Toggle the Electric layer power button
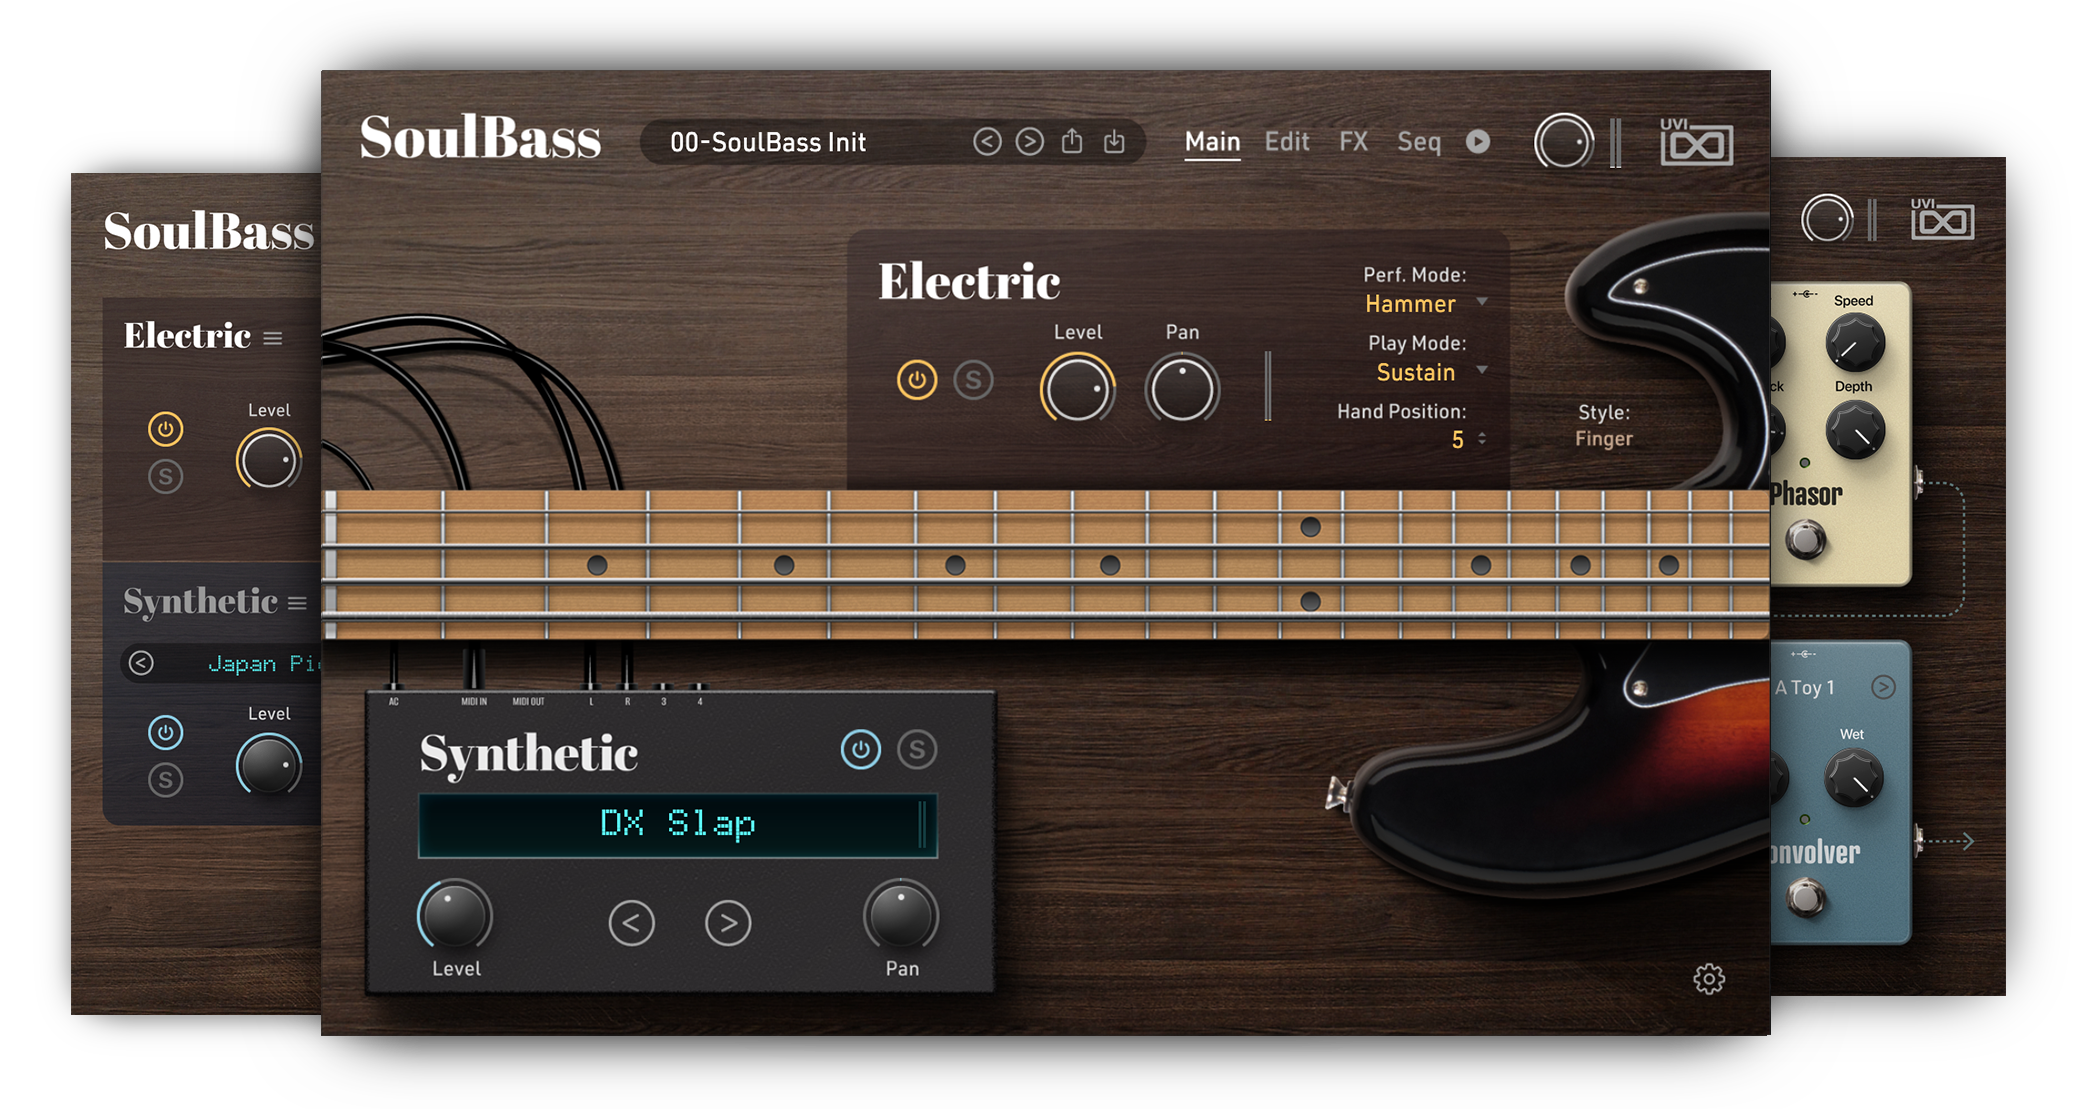The width and height of the screenshot is (2078, 1109). pyautogui.click(x=916, y=380)
